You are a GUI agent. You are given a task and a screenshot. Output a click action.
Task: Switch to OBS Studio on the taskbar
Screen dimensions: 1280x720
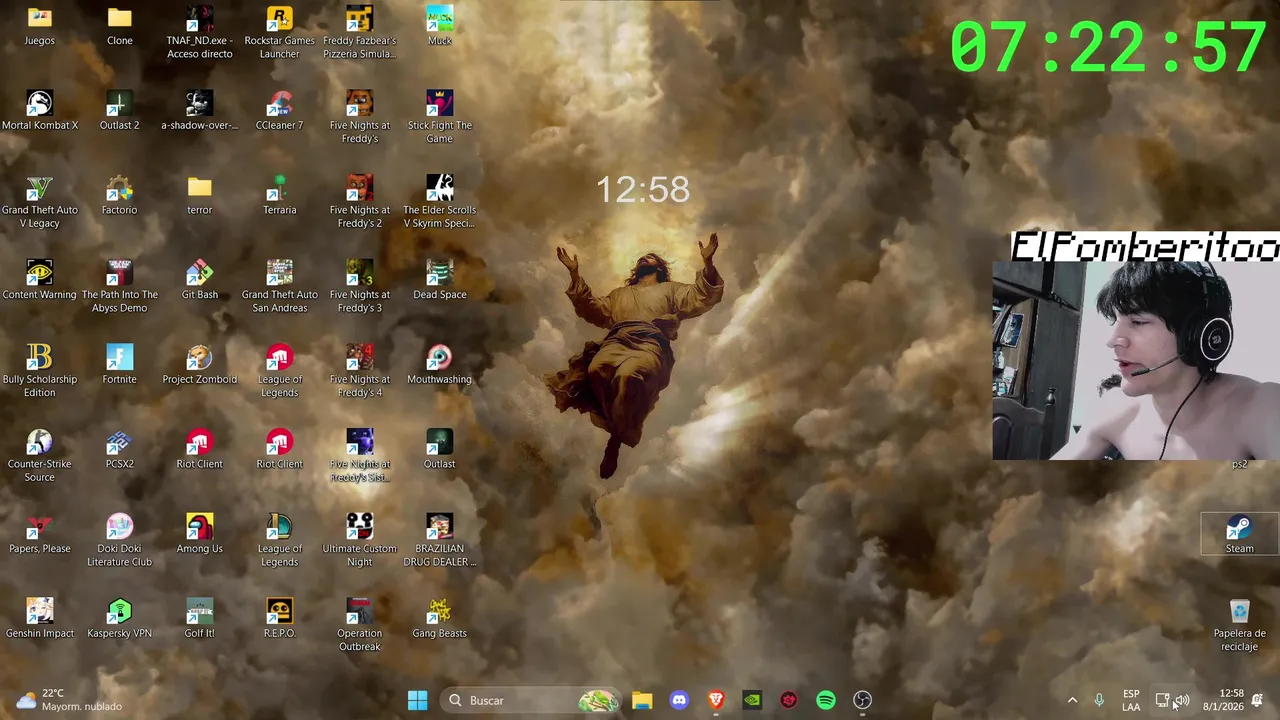tap(862, 700)
